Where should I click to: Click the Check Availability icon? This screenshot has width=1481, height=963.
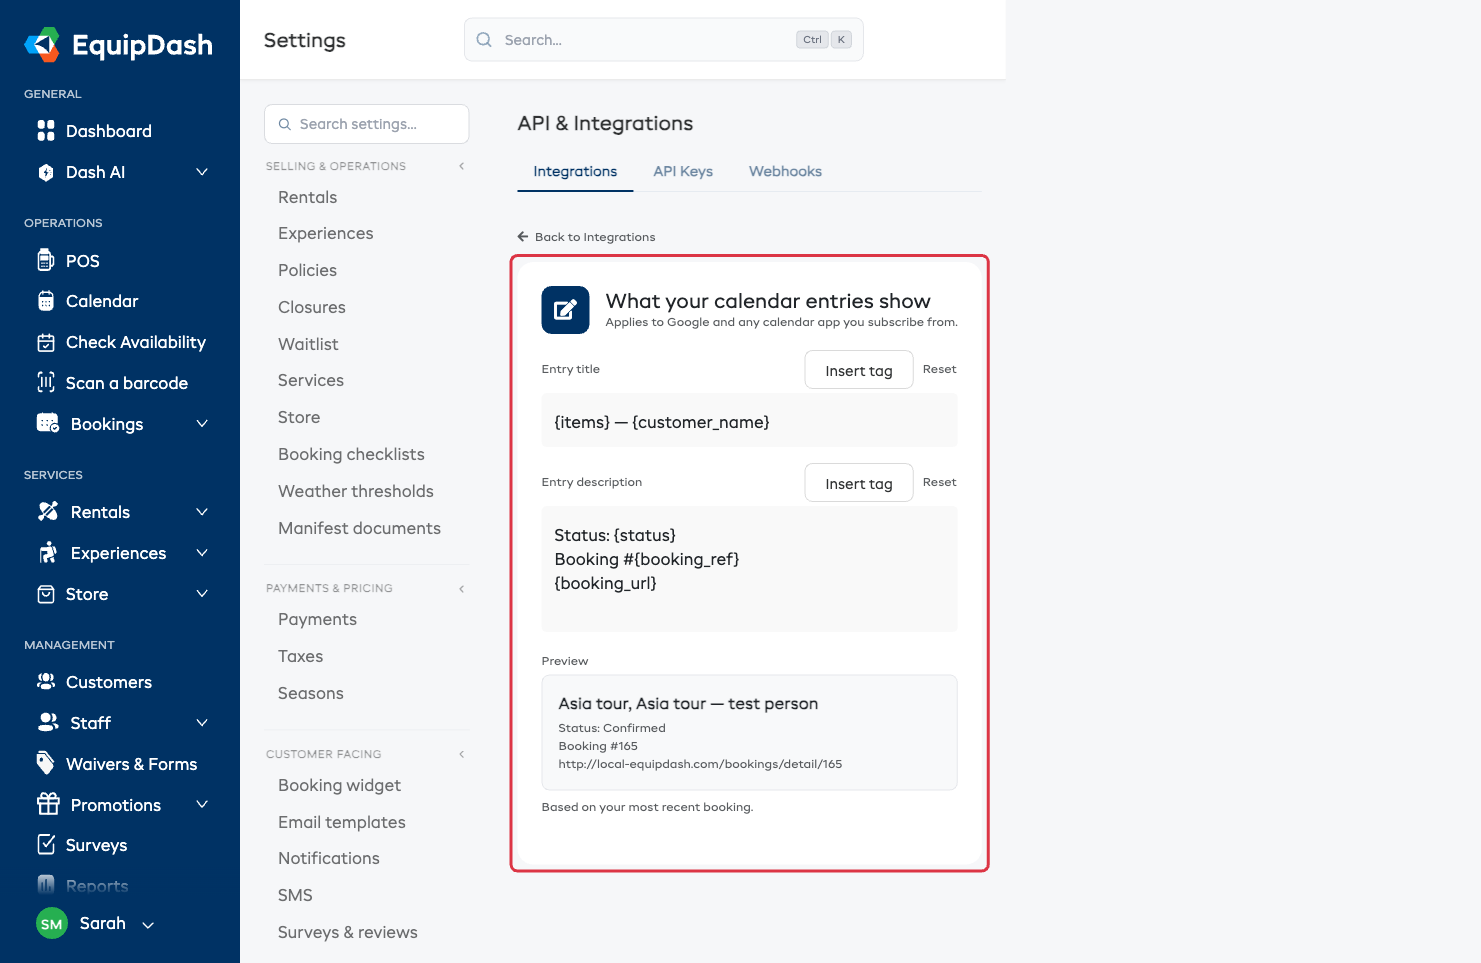46,343
